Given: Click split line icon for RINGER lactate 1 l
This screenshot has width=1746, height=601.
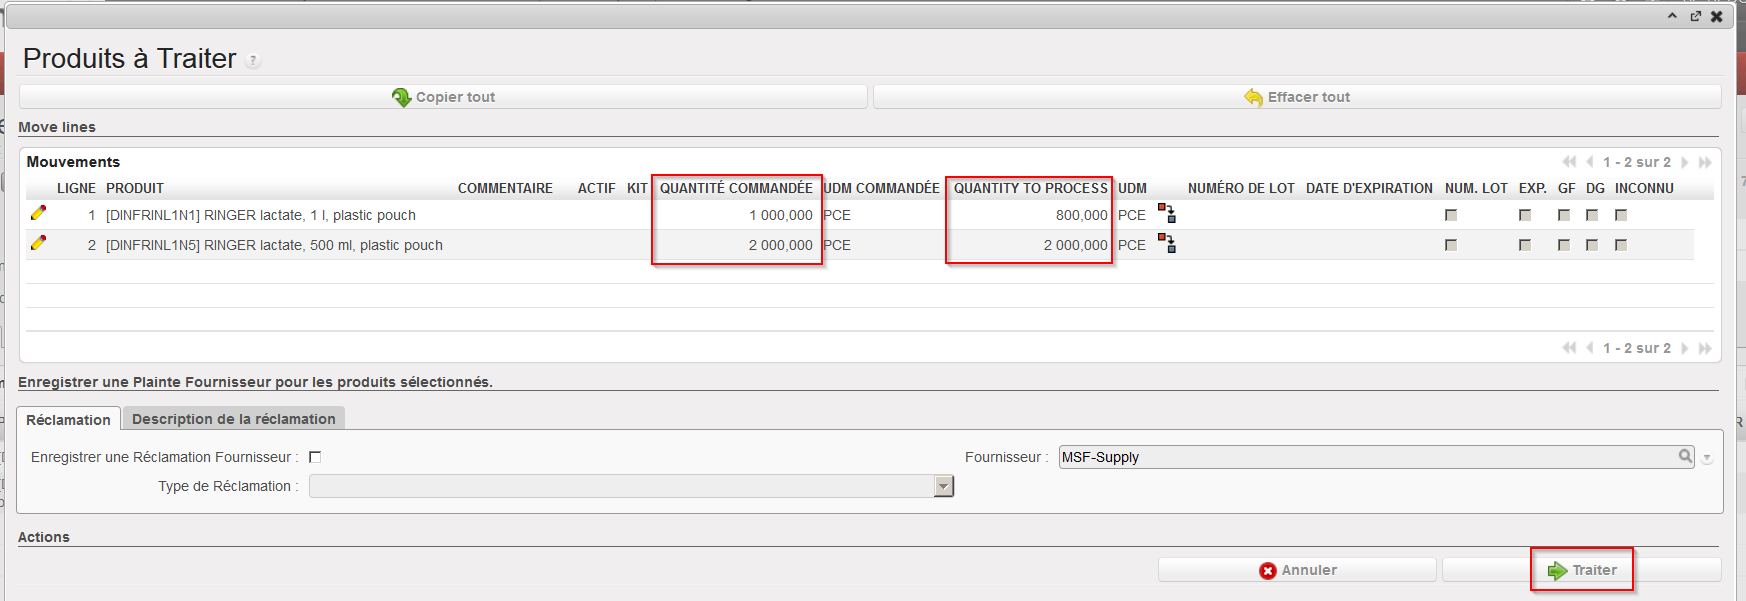Looking at the screenshot, I should [1166, 213].
